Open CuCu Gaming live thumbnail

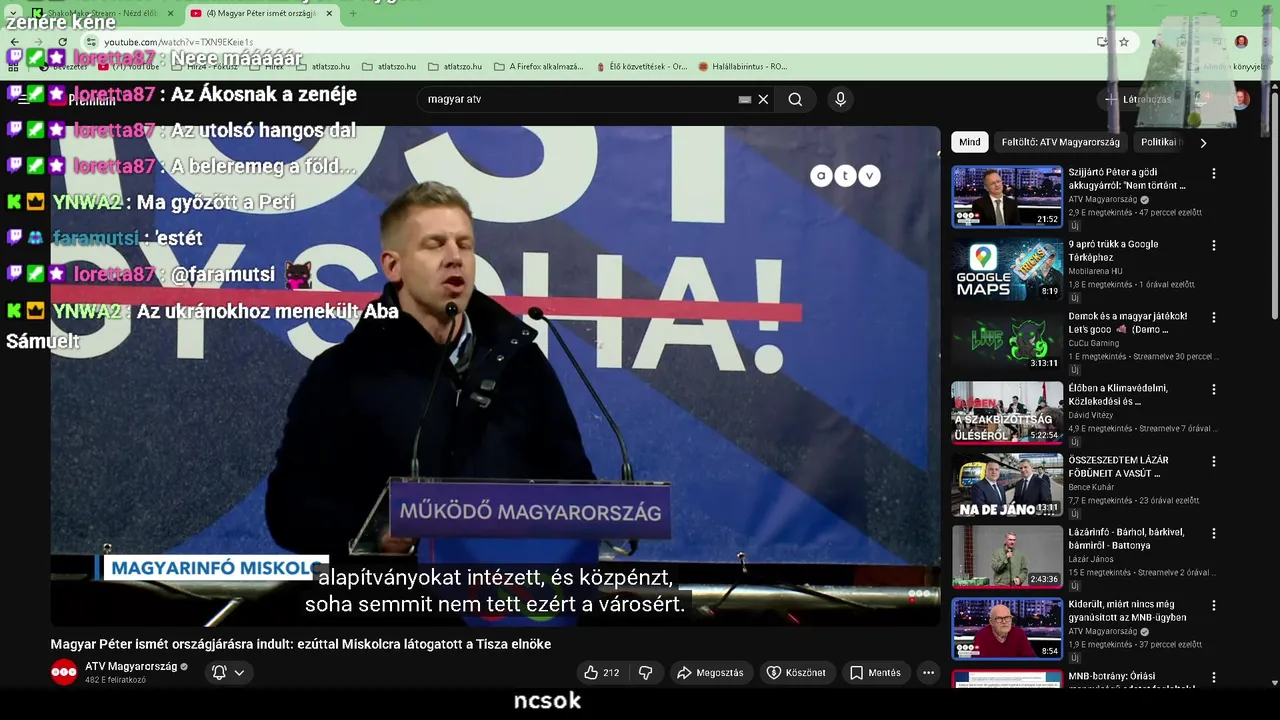coord(1007,341)
